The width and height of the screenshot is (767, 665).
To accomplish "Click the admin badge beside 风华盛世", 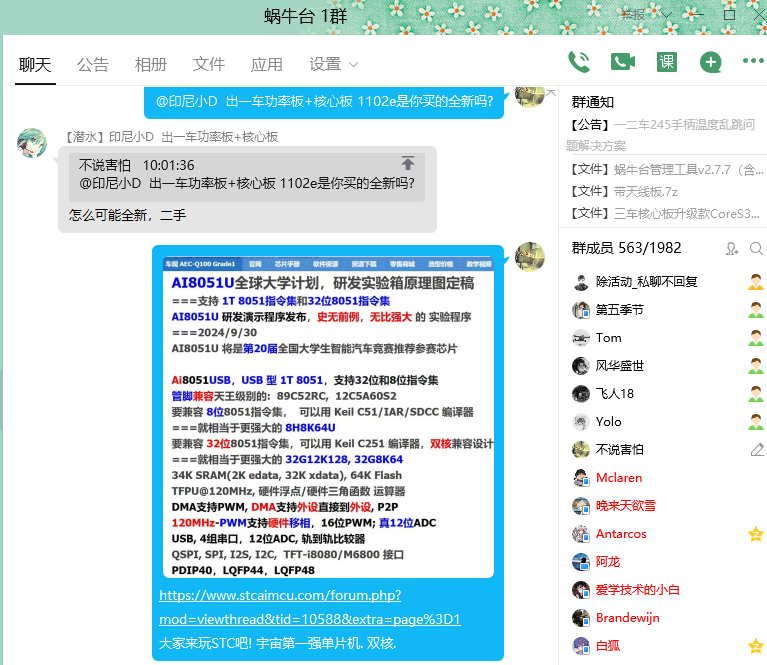I will pos(756,366).
